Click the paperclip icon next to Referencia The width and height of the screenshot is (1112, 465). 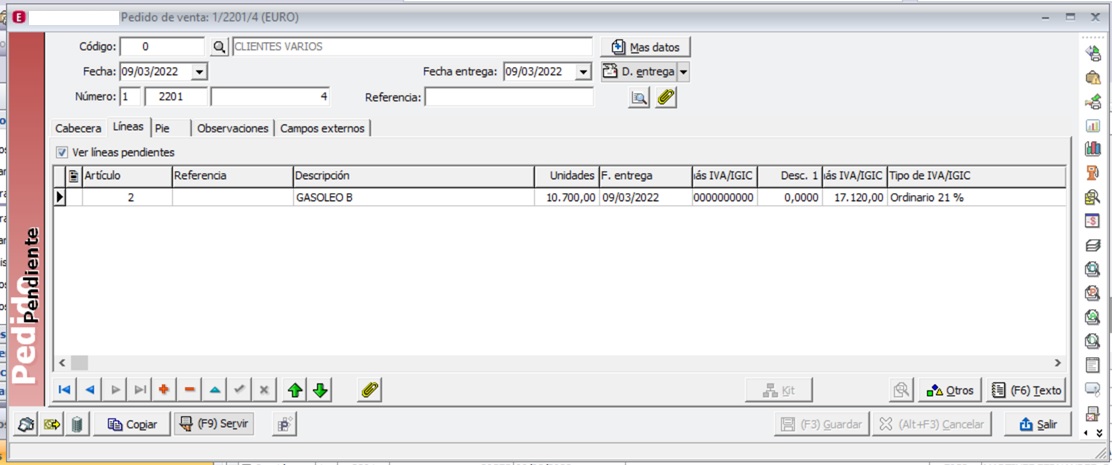point(666,97)
